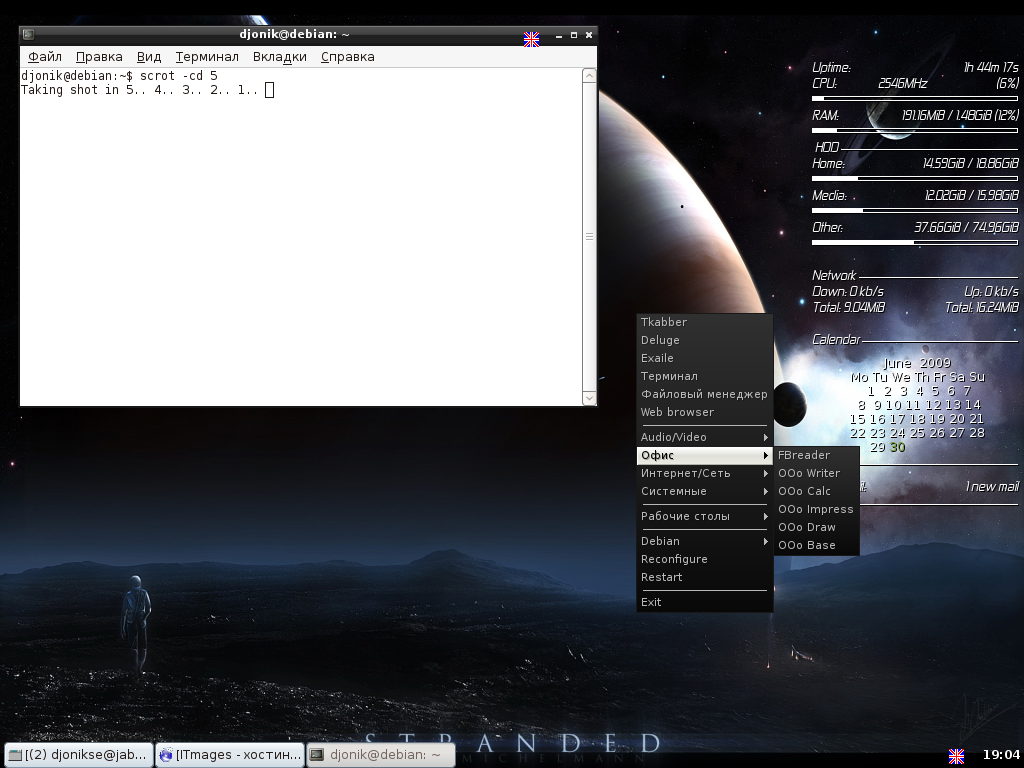Open the Вкладки menu in terminal
This screenshot has height=768, width=1024.
point(279,57)
